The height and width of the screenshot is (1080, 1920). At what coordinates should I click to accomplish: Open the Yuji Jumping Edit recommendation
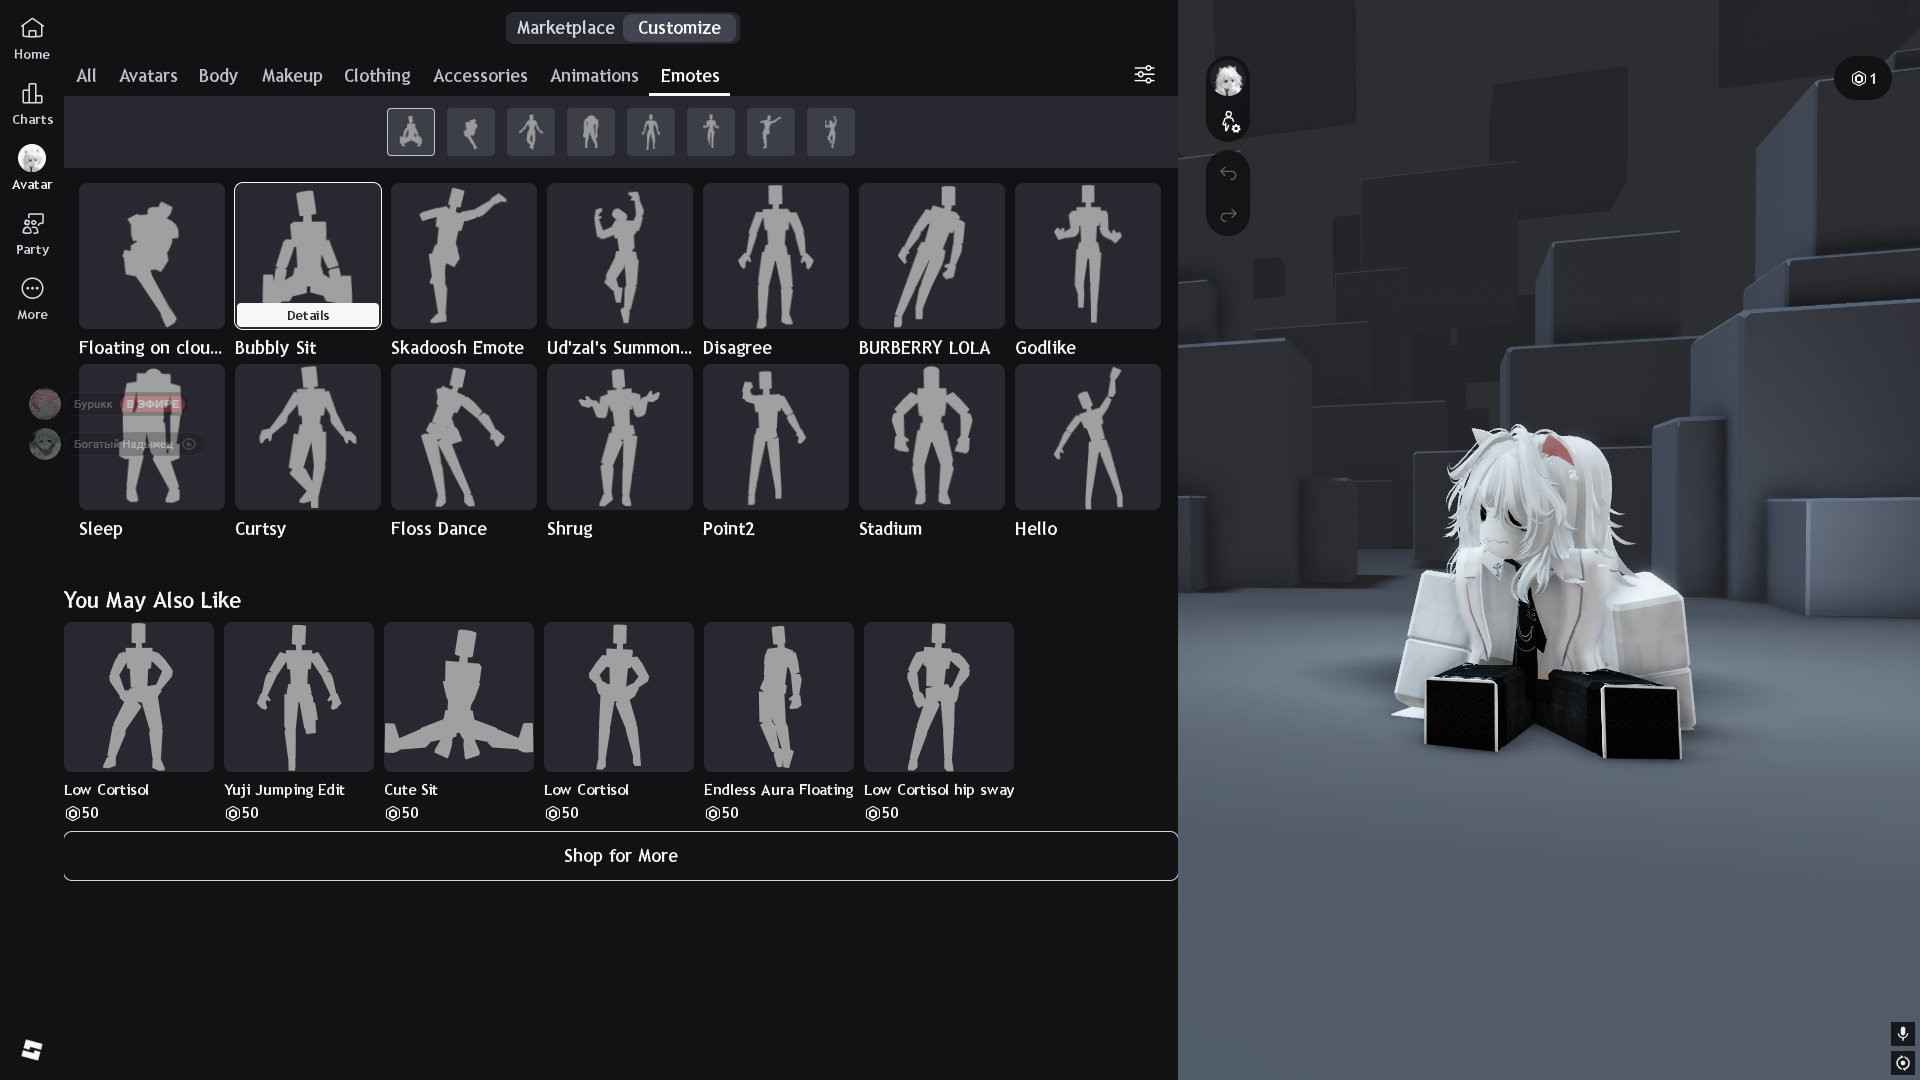(299, 697)
